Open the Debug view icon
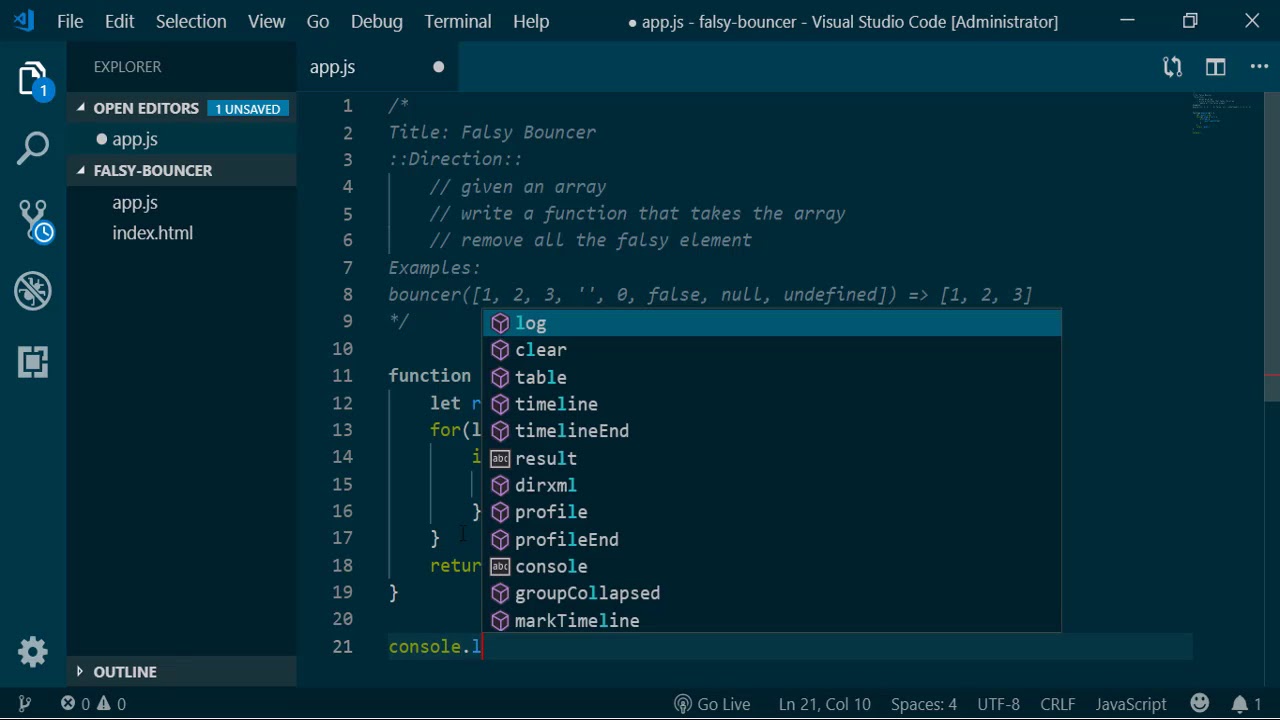 pos(33,291)
